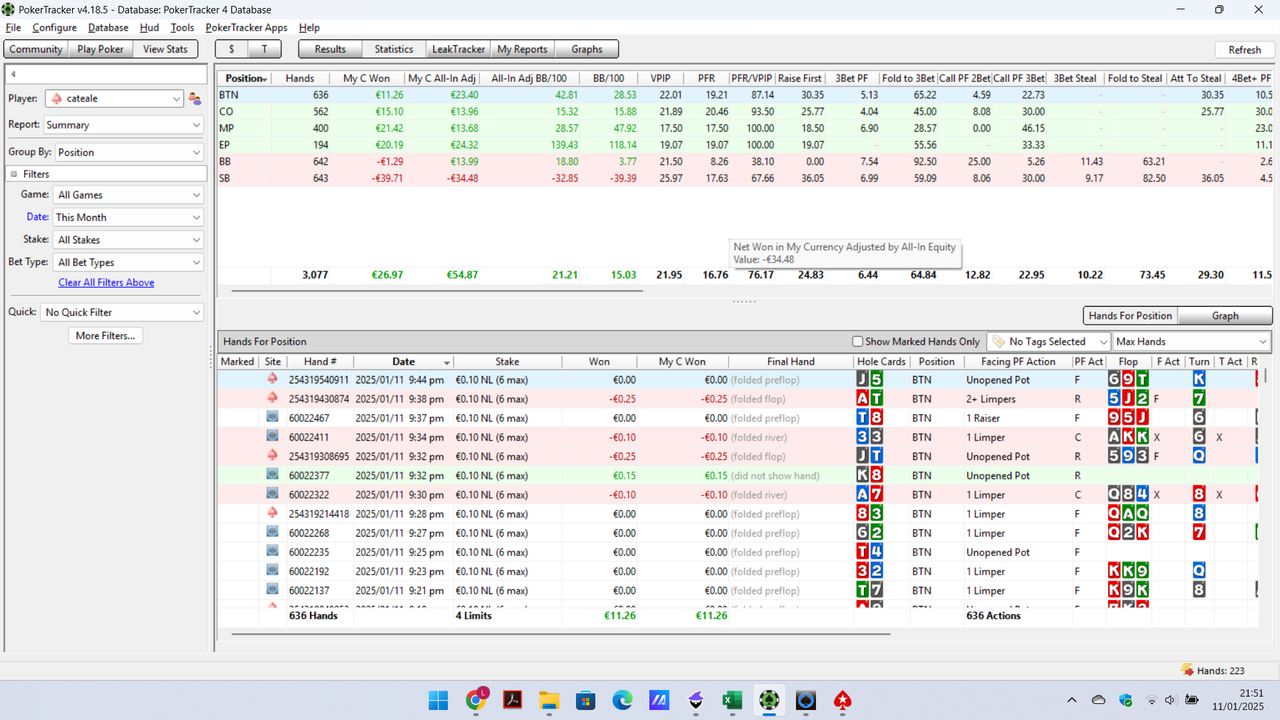This screenshot has height=720, width=1280.
Task: Switch to the LeakTracker tab
Action: 458,49
